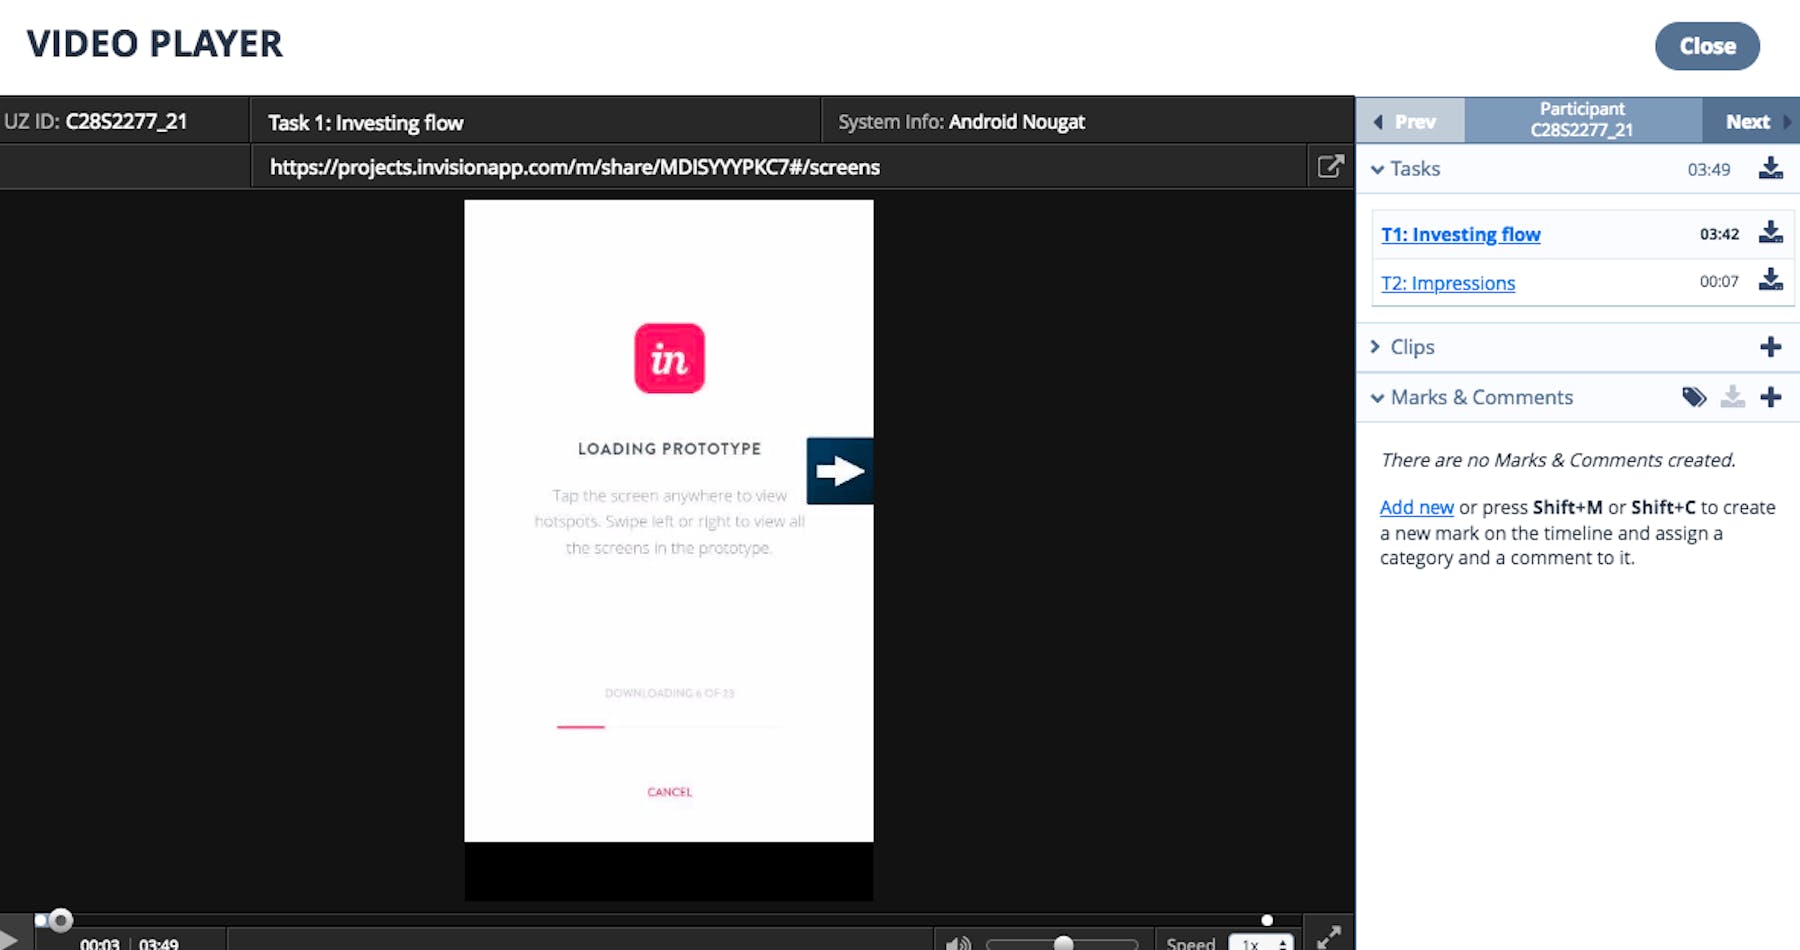Enter fullscreen mode
1800x950 pixels.
(x=1329, y=938)
